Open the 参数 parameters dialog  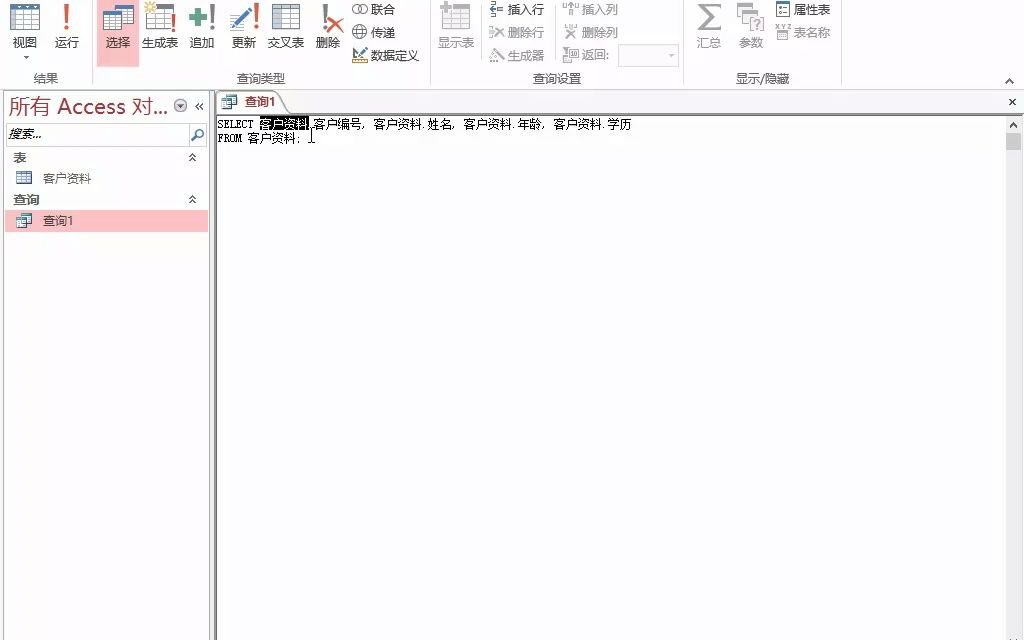click(x=750, y=27)
